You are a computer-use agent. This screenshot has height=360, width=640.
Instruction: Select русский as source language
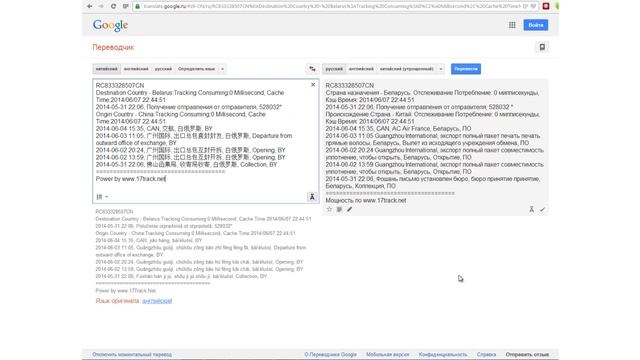coord(163,69)
